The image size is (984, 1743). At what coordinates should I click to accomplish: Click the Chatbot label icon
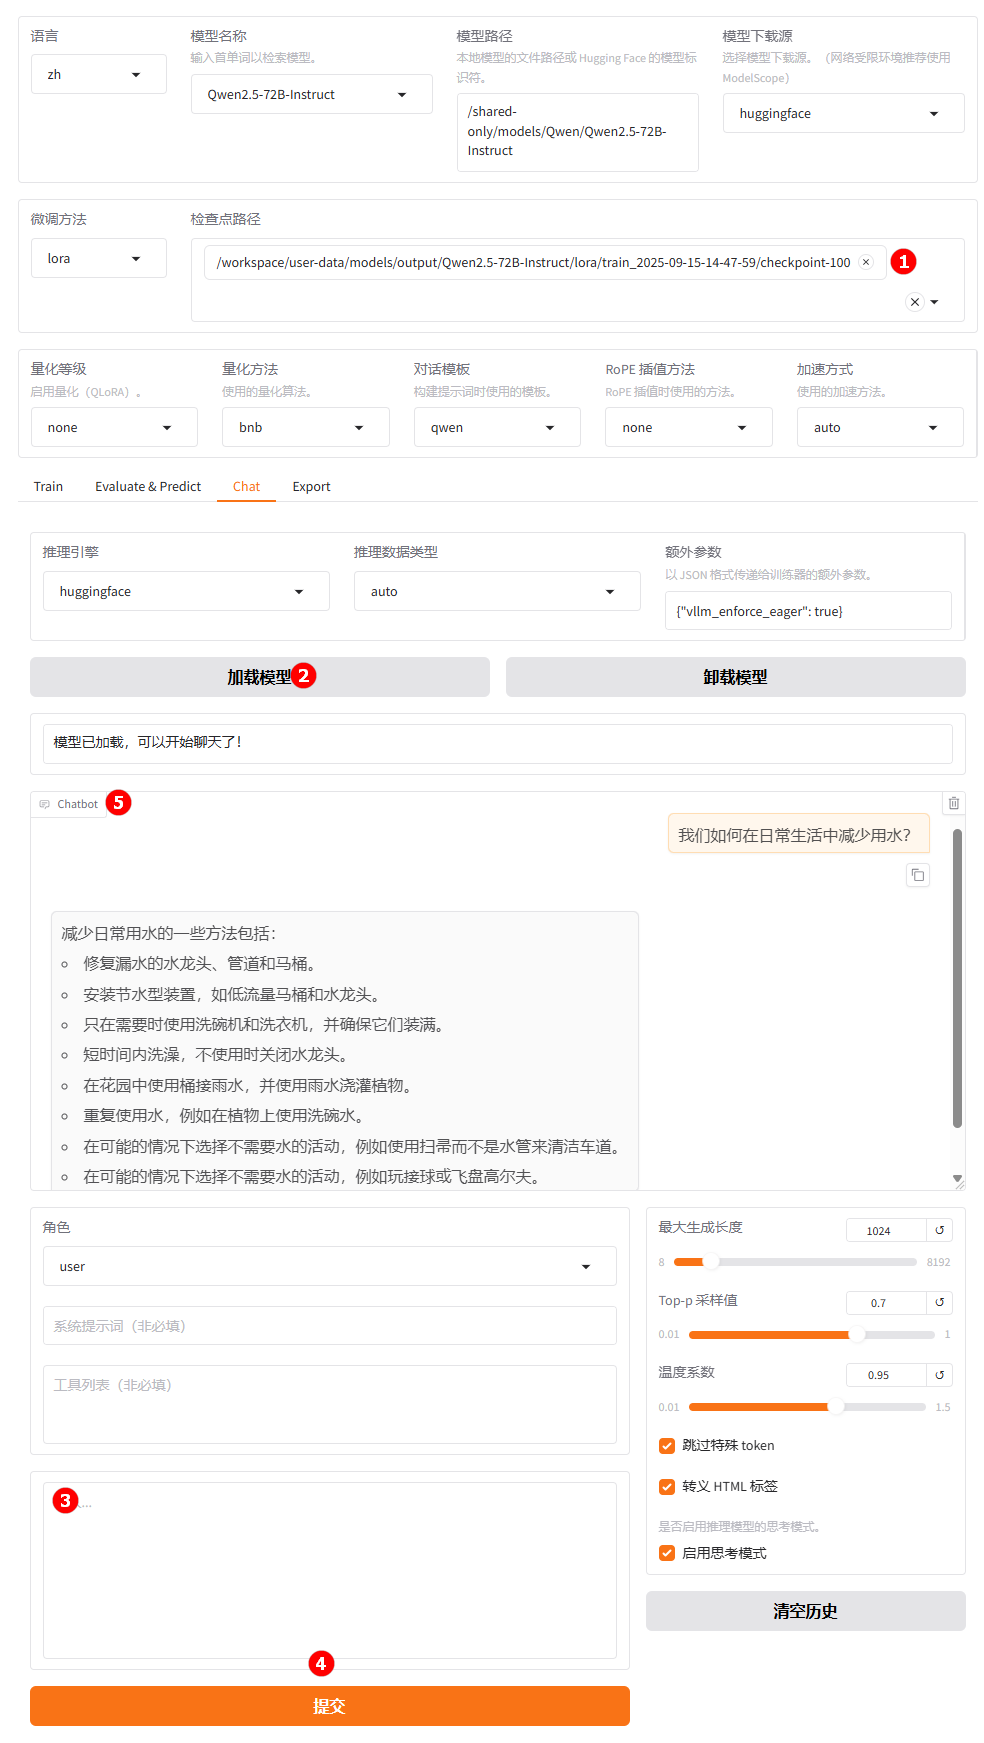tap(45, 804)
